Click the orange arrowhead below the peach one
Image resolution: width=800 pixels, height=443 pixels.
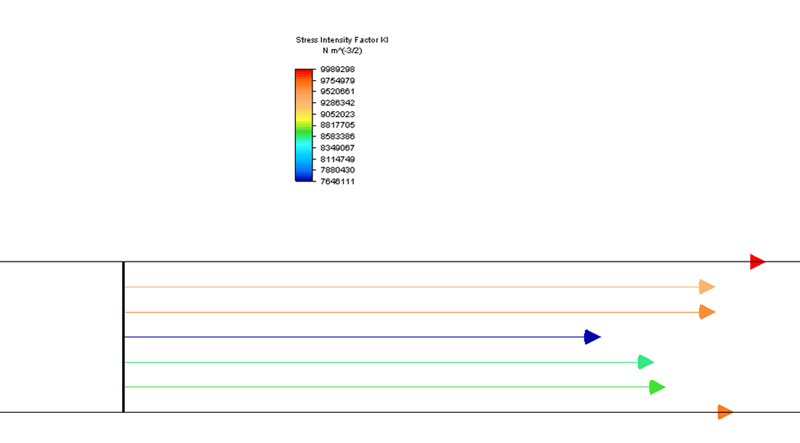(707, 312)
